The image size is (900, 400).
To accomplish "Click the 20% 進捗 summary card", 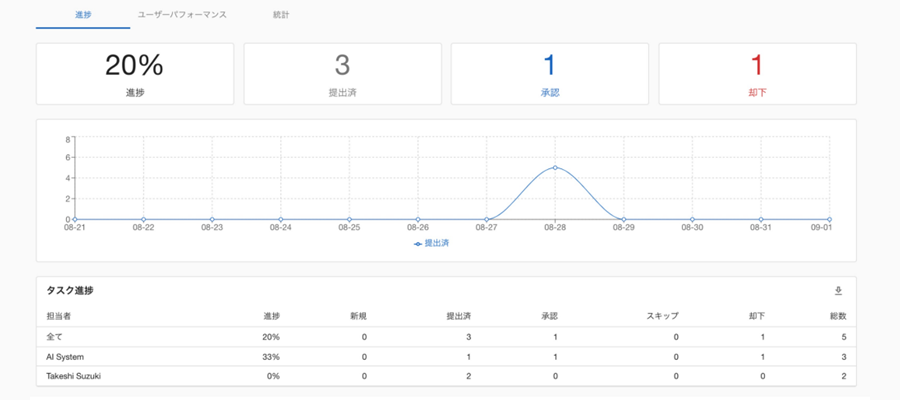I will (135, 74).
